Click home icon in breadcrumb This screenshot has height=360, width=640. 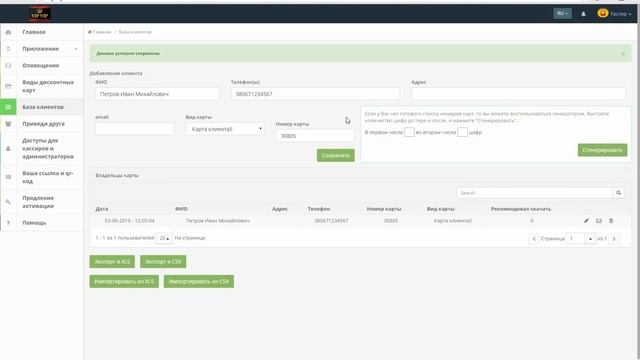point(90,32)
